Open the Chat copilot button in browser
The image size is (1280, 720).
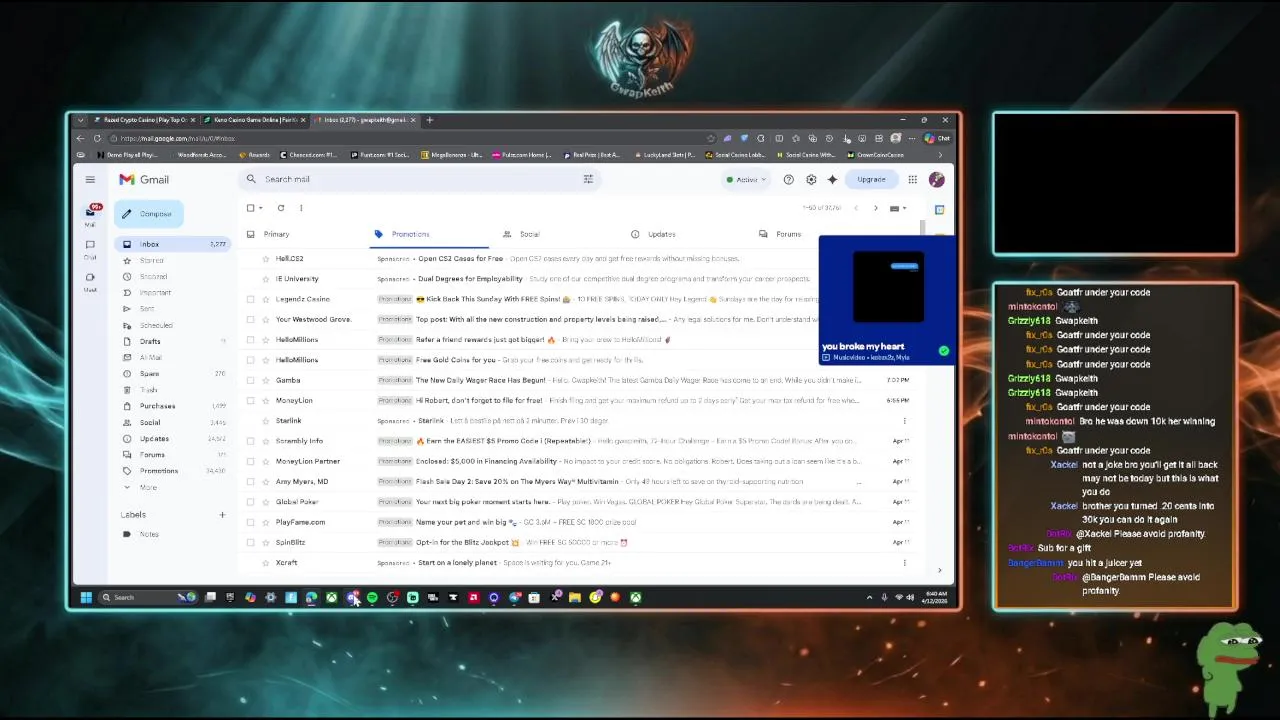[x=937, y=138]
